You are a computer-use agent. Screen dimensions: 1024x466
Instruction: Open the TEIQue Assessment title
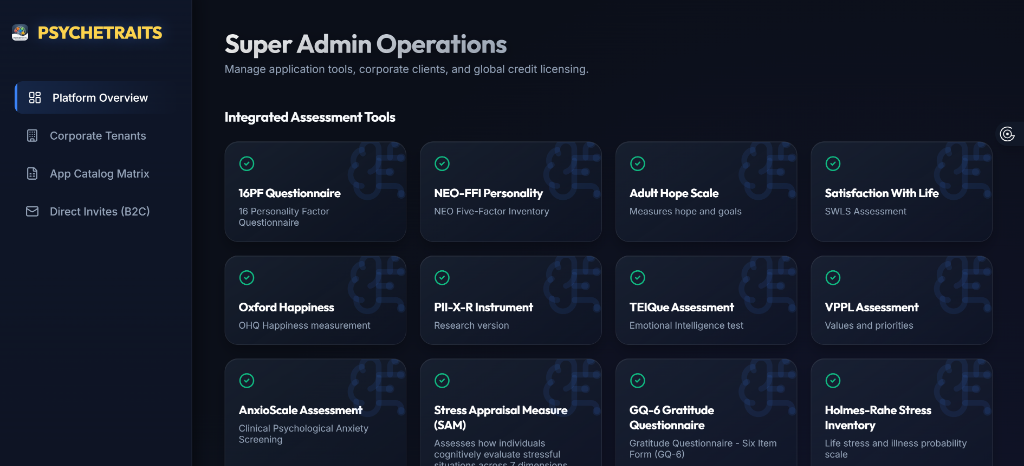[682, 307]
